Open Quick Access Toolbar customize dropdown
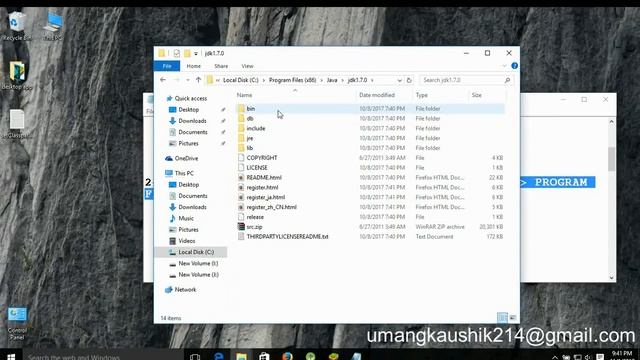The width and height of the screenshot is (640, 360). (x=196, y=53)
